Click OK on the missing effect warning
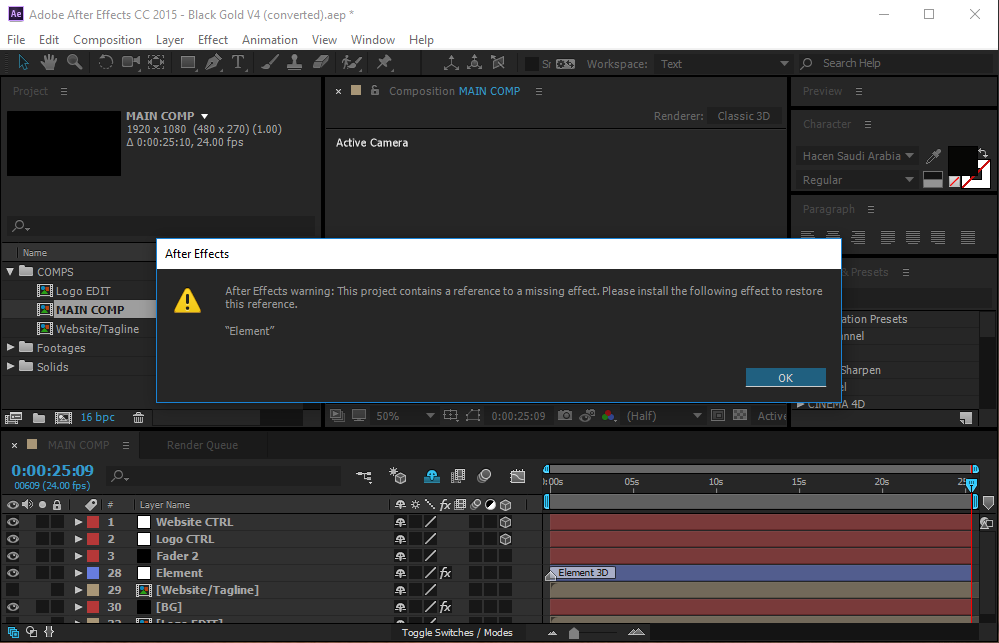 click(785, 377)
